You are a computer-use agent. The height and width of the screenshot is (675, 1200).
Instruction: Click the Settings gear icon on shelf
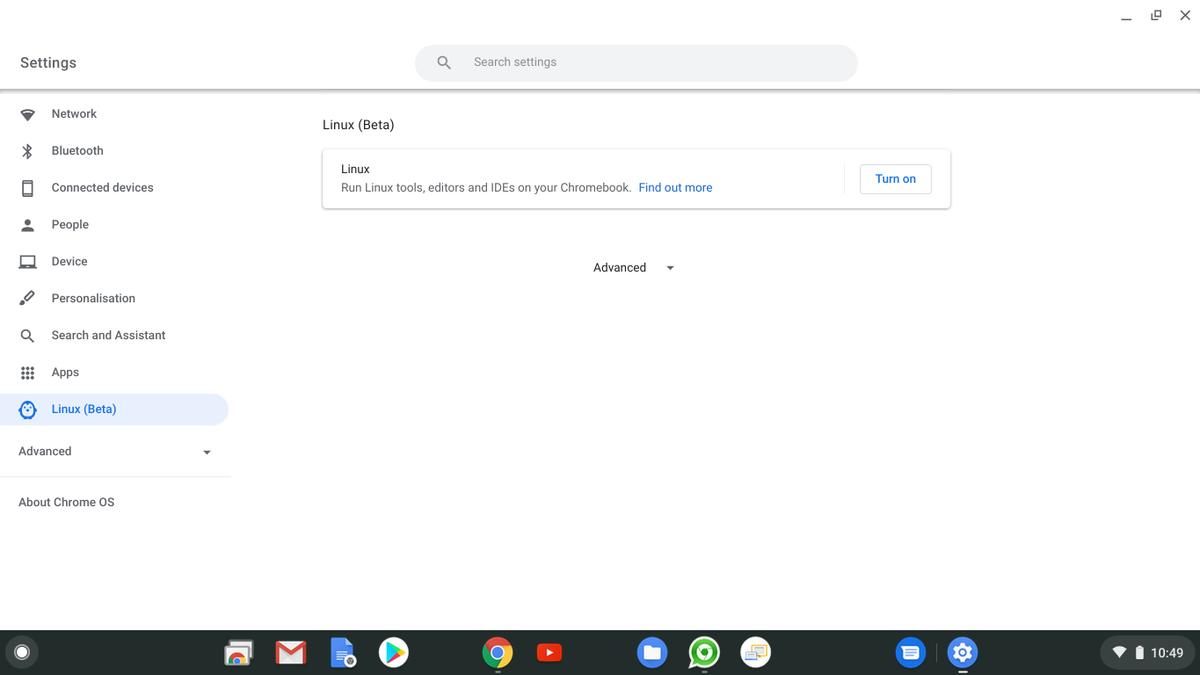coord(962,653)
